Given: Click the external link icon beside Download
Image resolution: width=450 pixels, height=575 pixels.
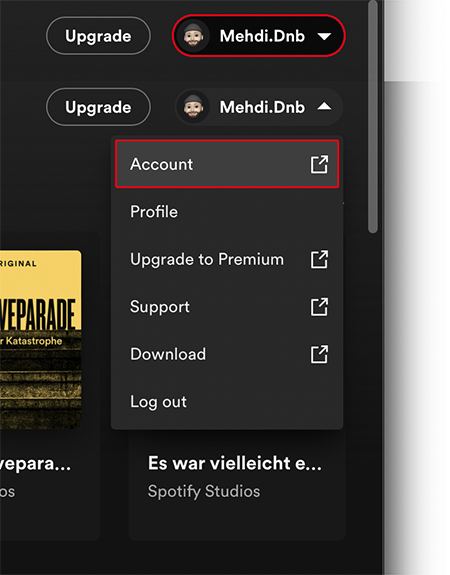Looking at the screenshot, I should click(x=319, y=354).
